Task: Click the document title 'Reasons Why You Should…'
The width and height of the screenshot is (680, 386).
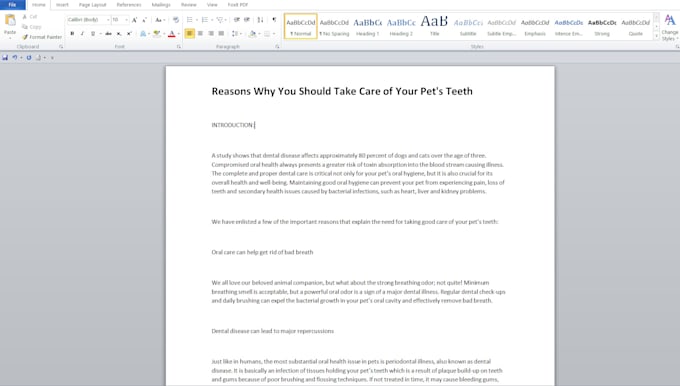Action: 342,92
